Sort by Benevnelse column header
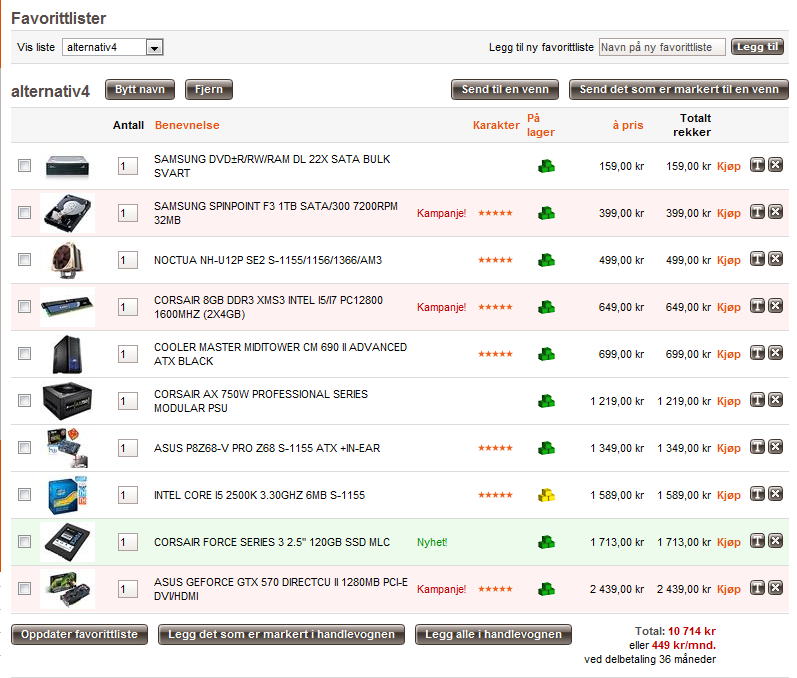The width and height of the screenshot is (797, 678). (187, 125)
